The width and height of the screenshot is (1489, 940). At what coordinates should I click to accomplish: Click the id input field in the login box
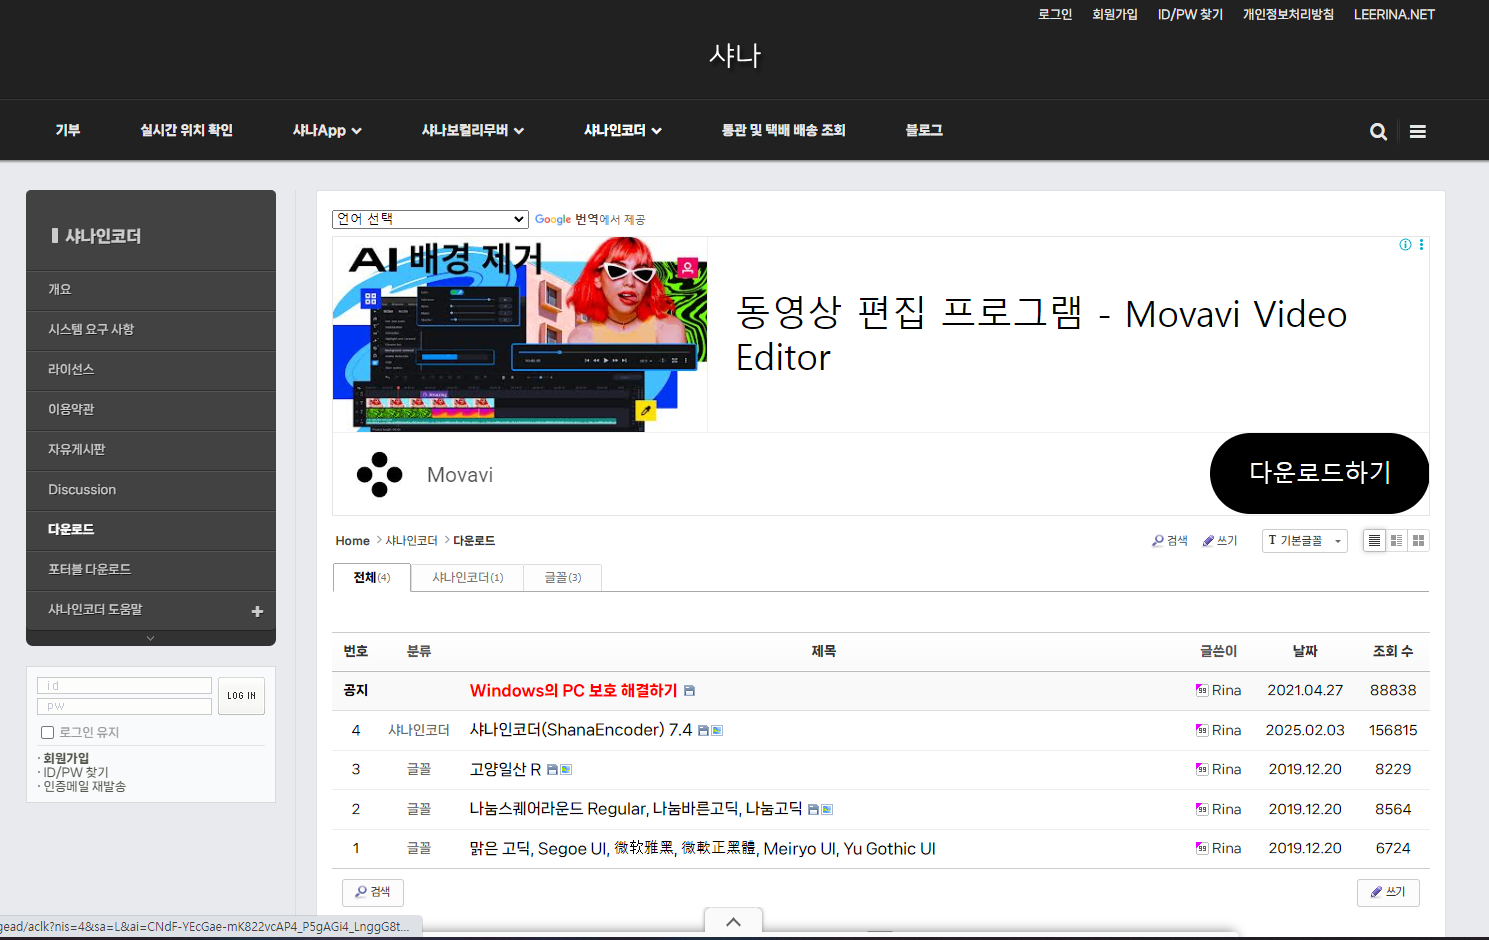pos(124,685)
